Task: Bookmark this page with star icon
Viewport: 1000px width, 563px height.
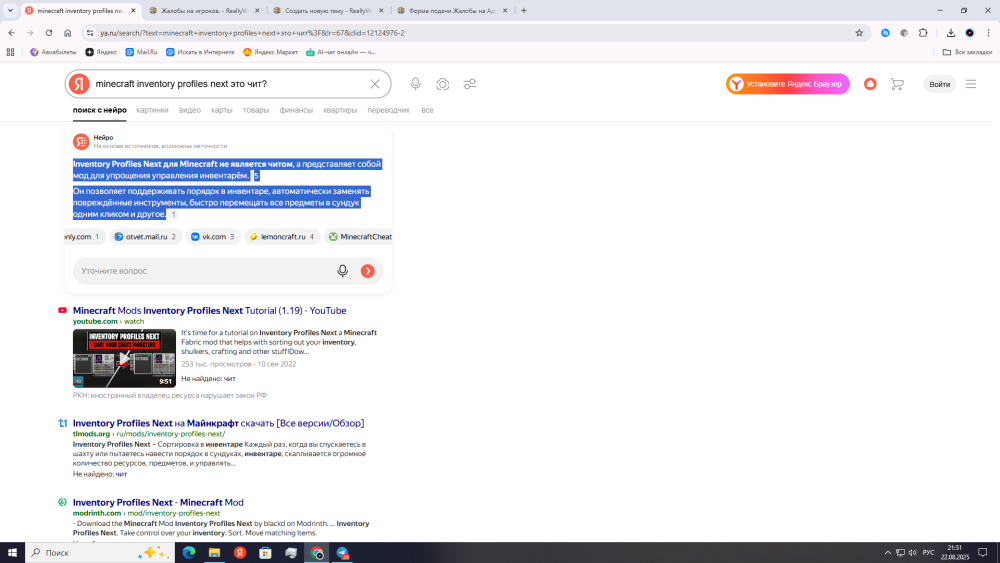Action: (859, 33)
